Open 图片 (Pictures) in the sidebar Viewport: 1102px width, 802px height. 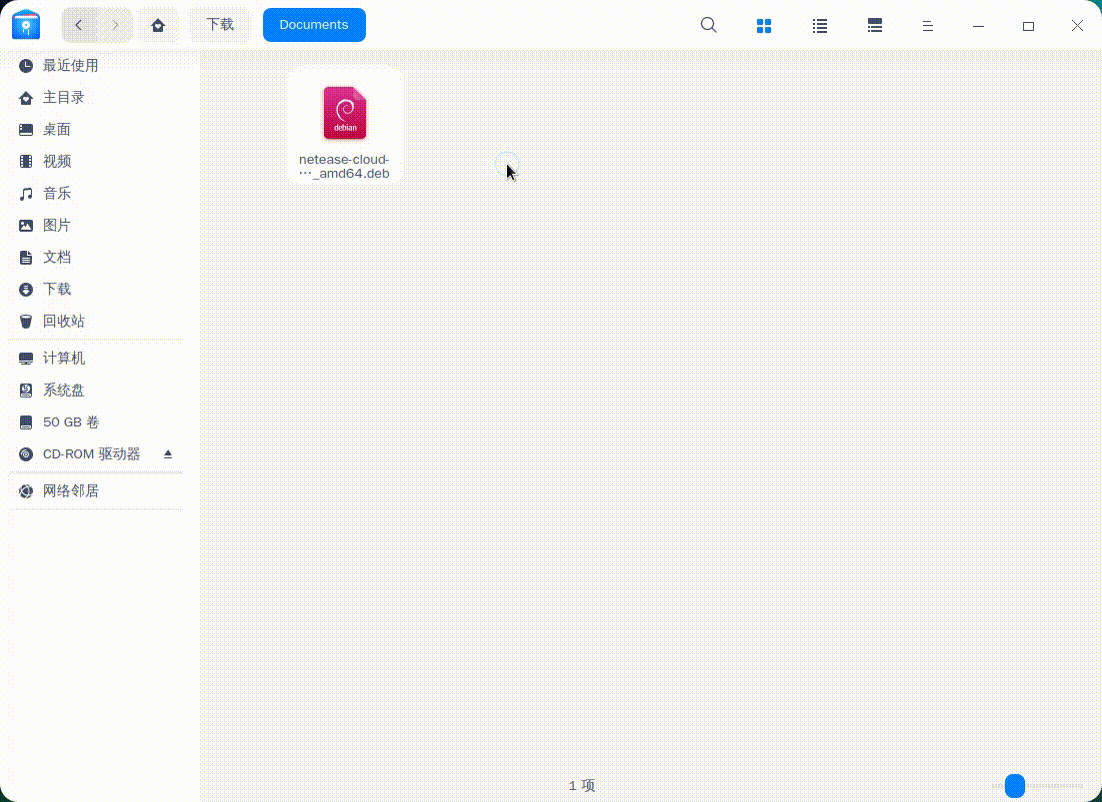pos(57,225)
